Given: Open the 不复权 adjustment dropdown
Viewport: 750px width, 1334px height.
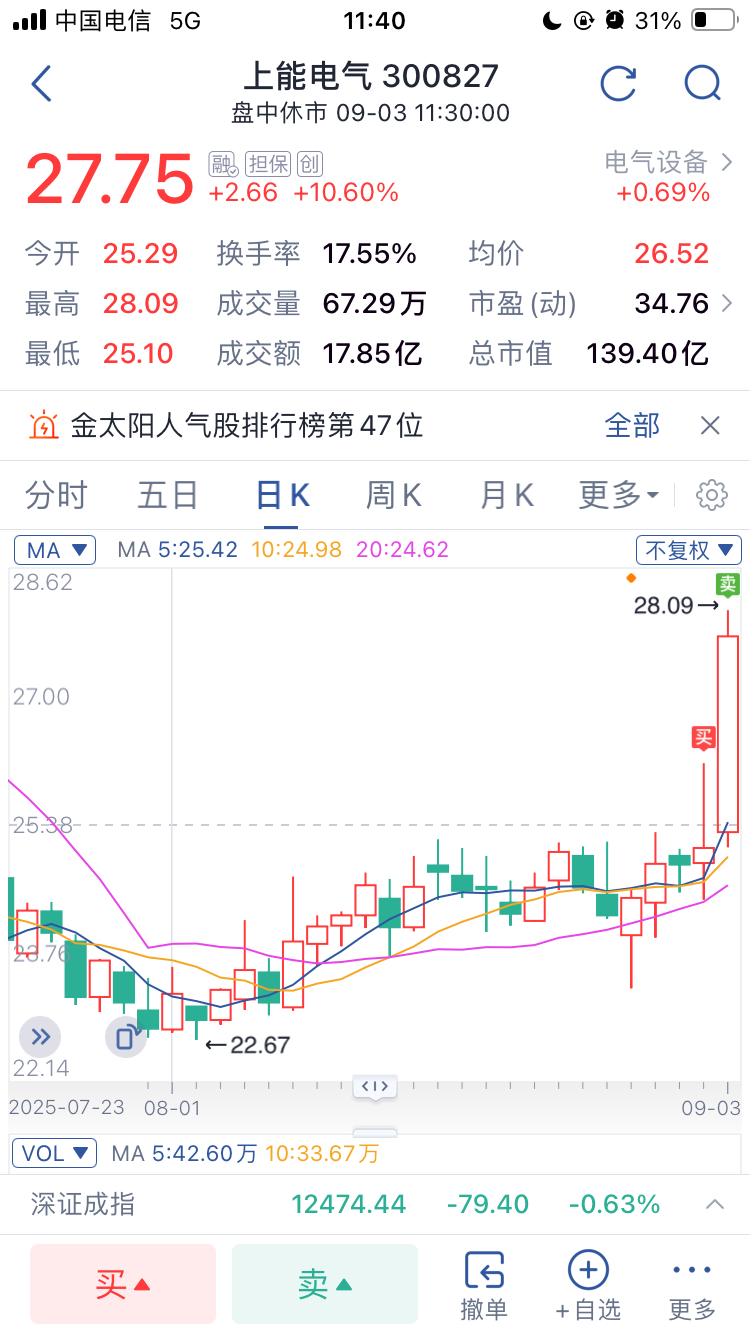Looking at the screenshot, I should [689, 549].
